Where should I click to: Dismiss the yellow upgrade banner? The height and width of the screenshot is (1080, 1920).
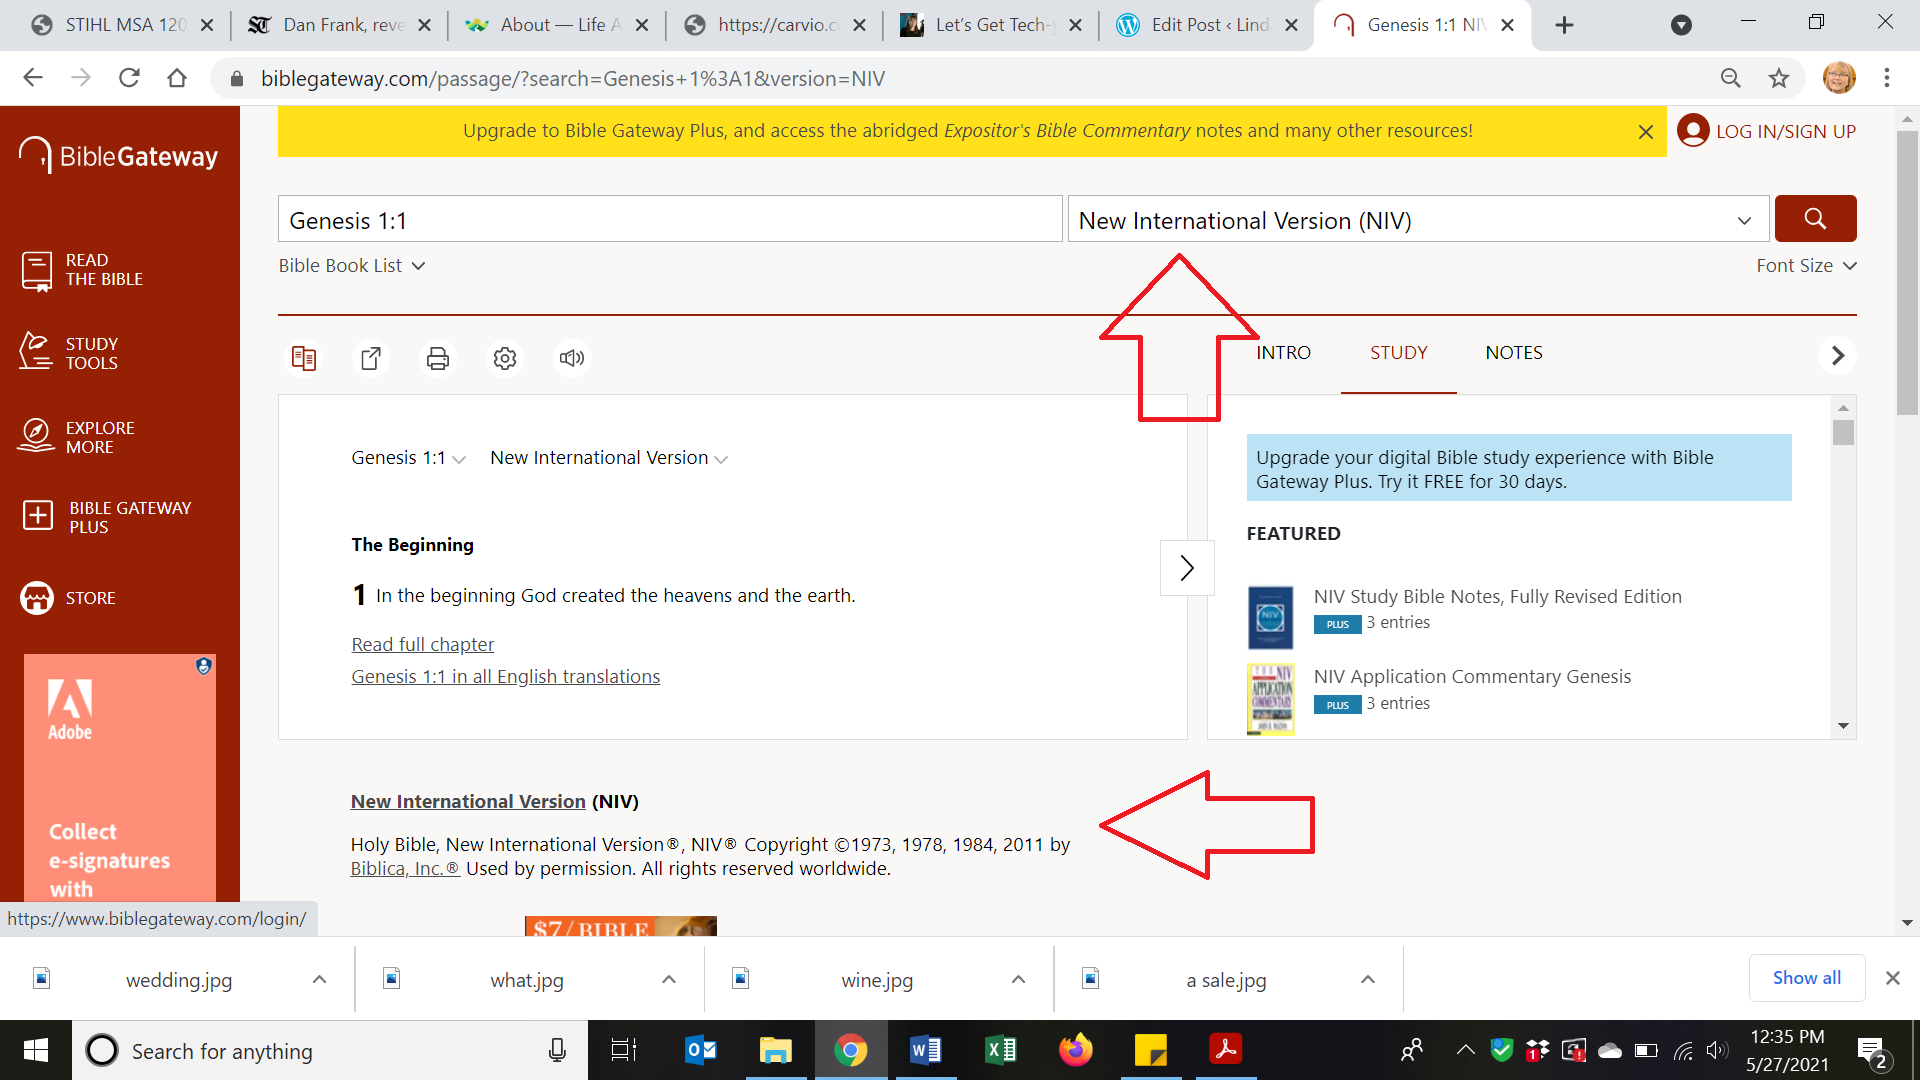[x=1645, y=132]
